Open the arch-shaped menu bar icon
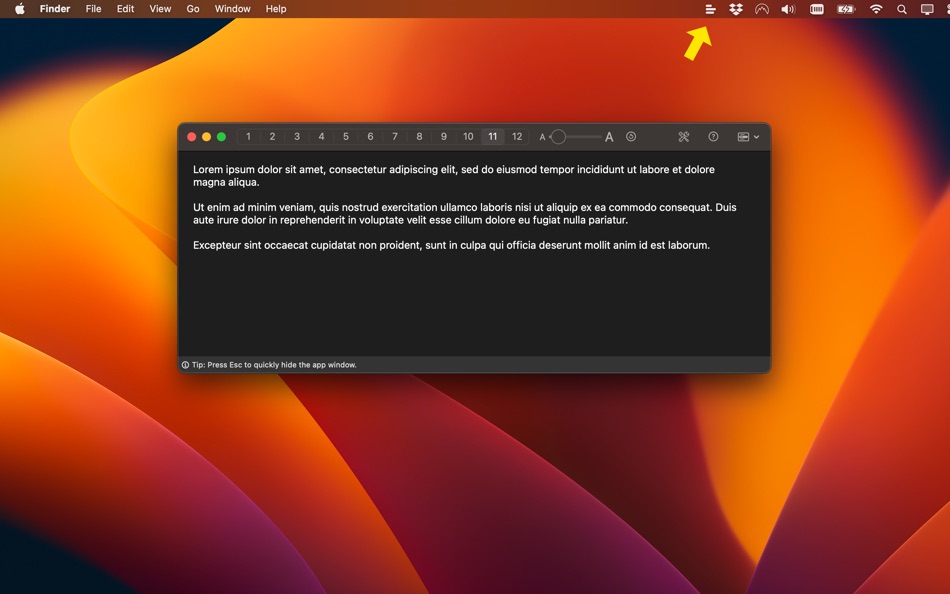 click(x=762, y=9)
